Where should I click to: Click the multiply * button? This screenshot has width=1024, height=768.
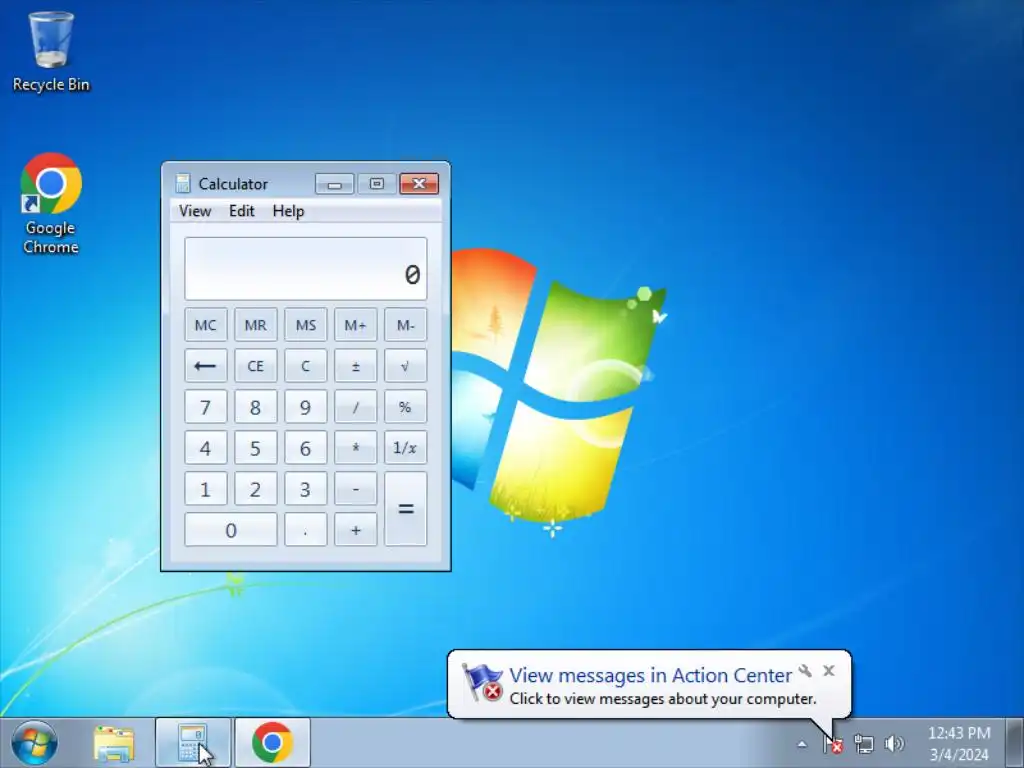(x=355, y=448)
